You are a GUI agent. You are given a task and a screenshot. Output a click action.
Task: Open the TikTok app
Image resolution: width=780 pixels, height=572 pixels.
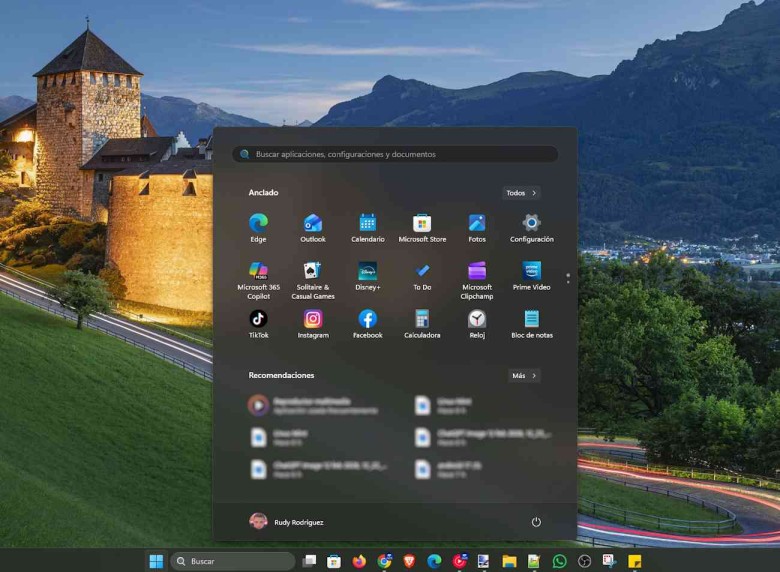pos(258,319)
